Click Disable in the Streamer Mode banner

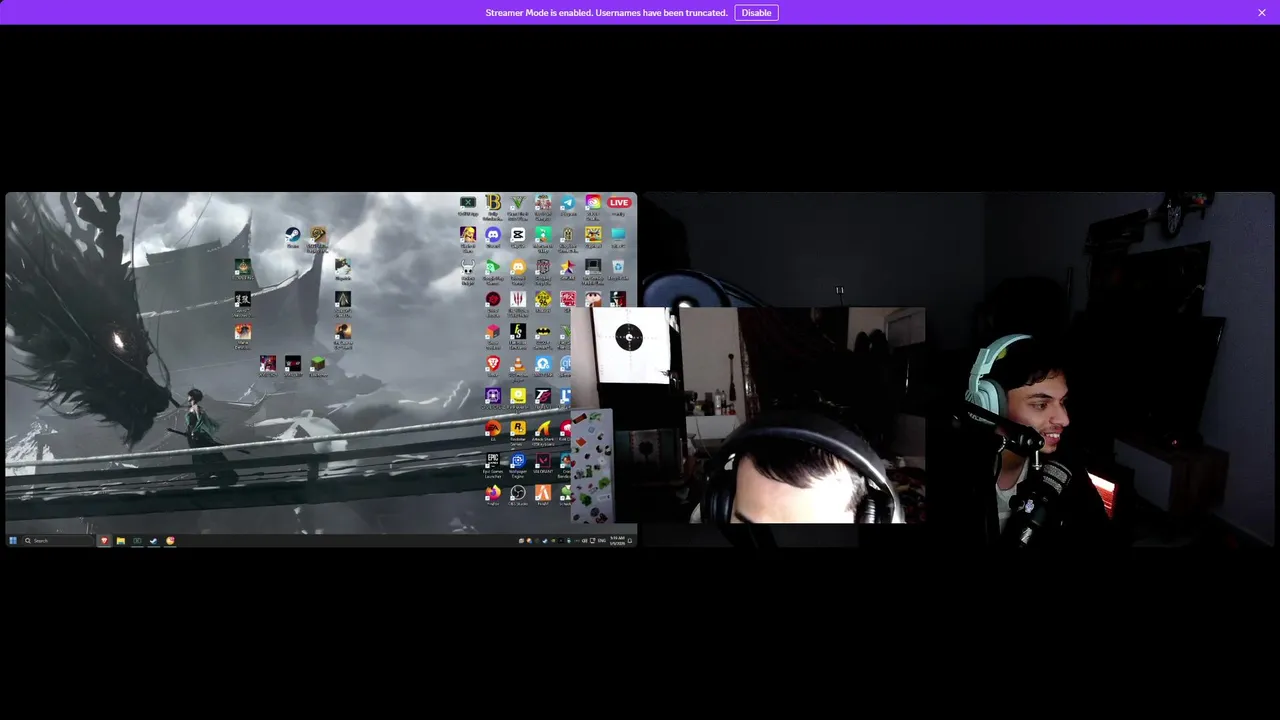[x=756, y=12]
